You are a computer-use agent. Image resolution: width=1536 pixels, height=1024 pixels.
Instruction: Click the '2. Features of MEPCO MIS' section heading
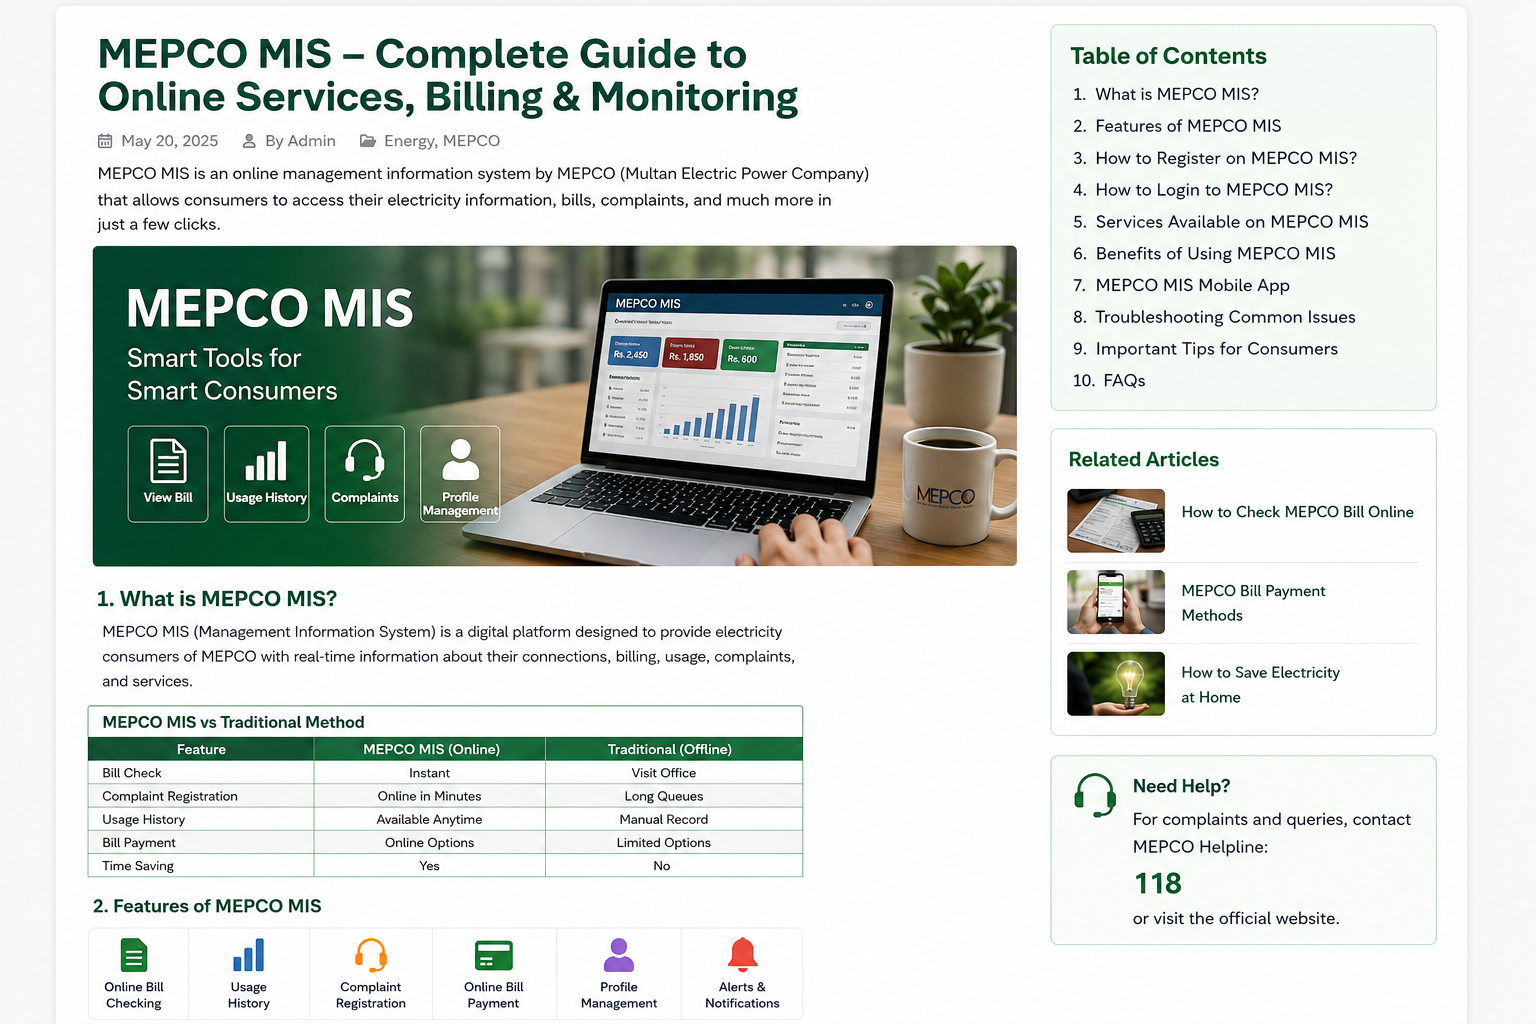tap(207, 906)
